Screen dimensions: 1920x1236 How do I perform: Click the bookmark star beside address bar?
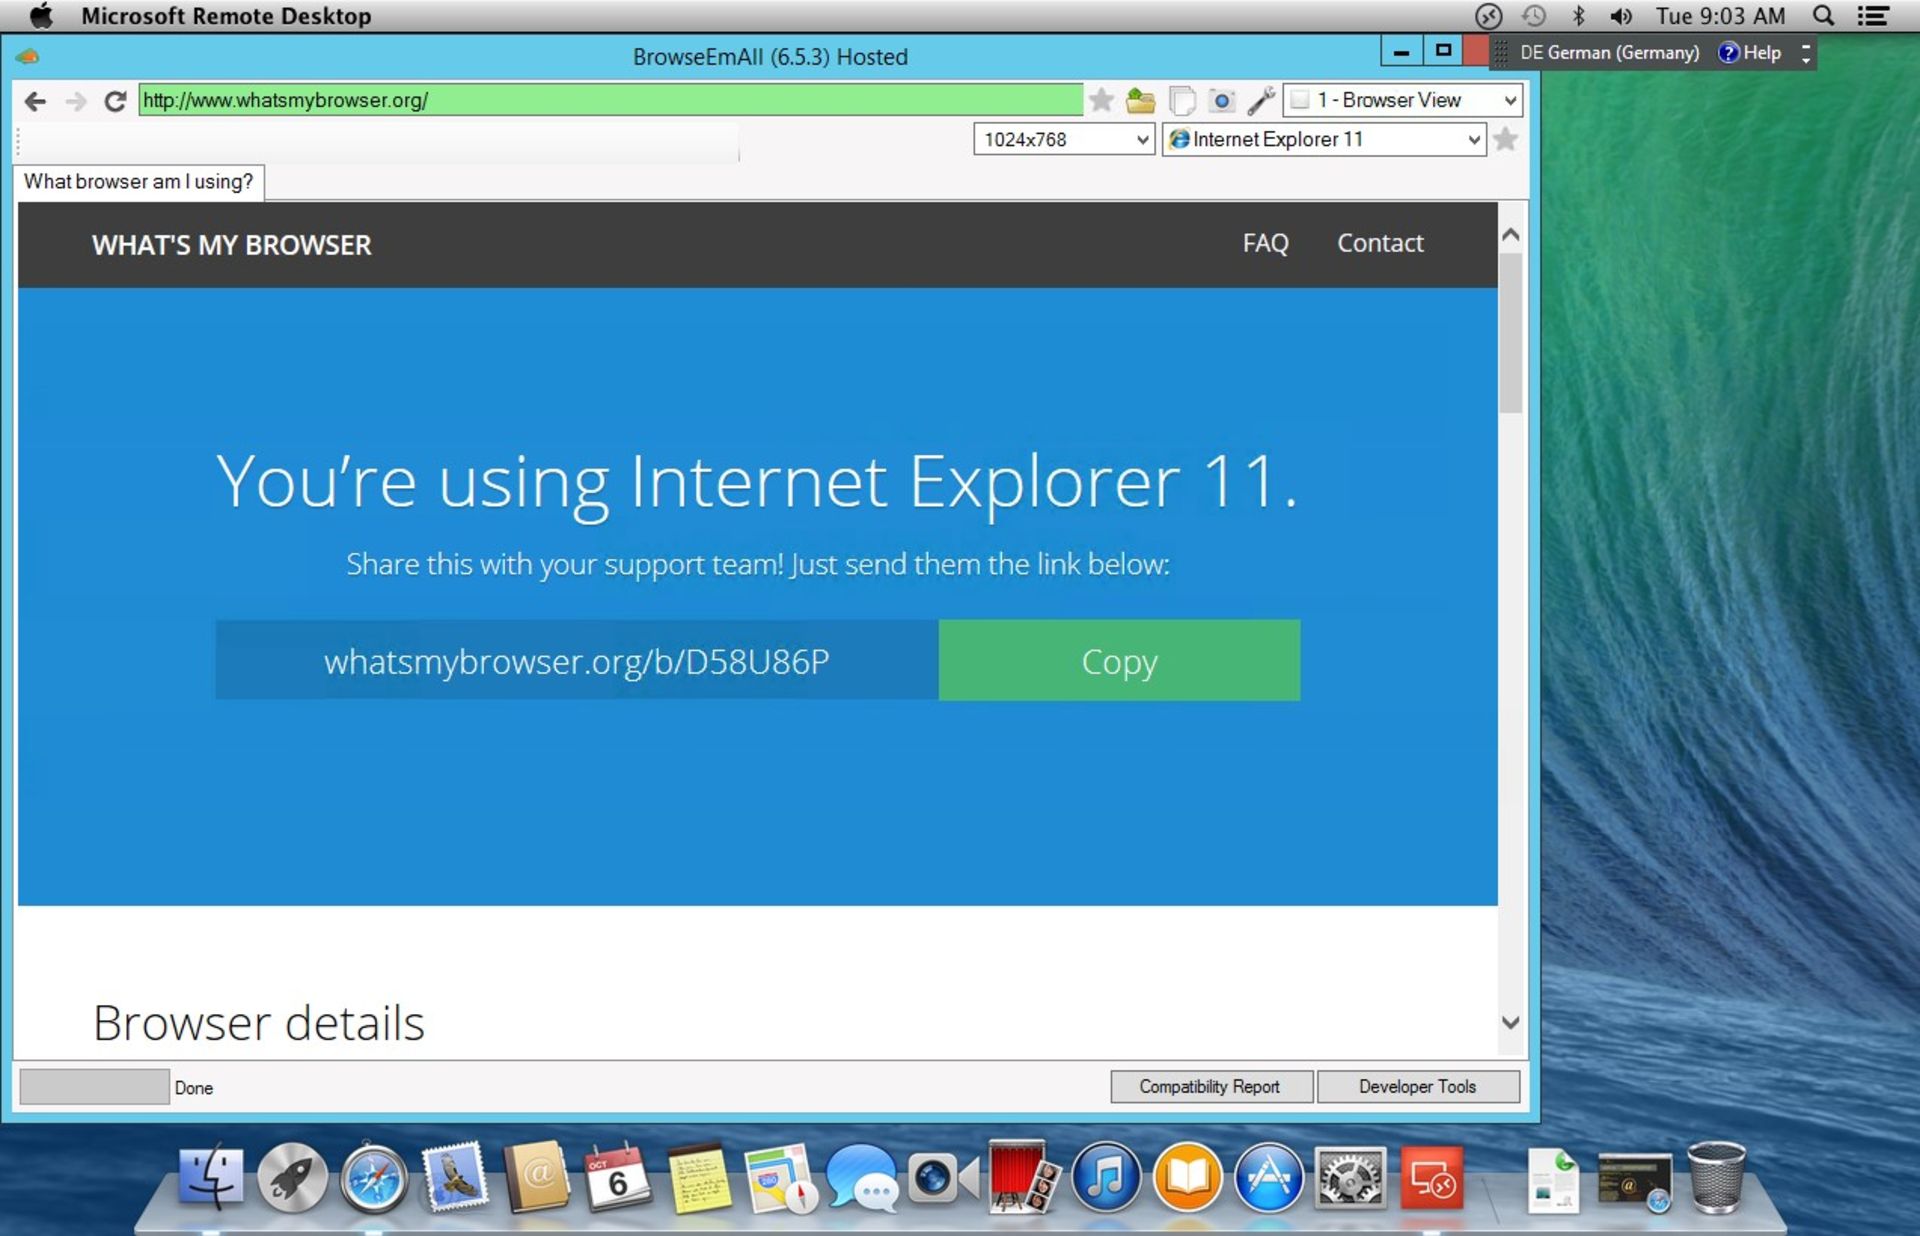(x=1101, y=100)
